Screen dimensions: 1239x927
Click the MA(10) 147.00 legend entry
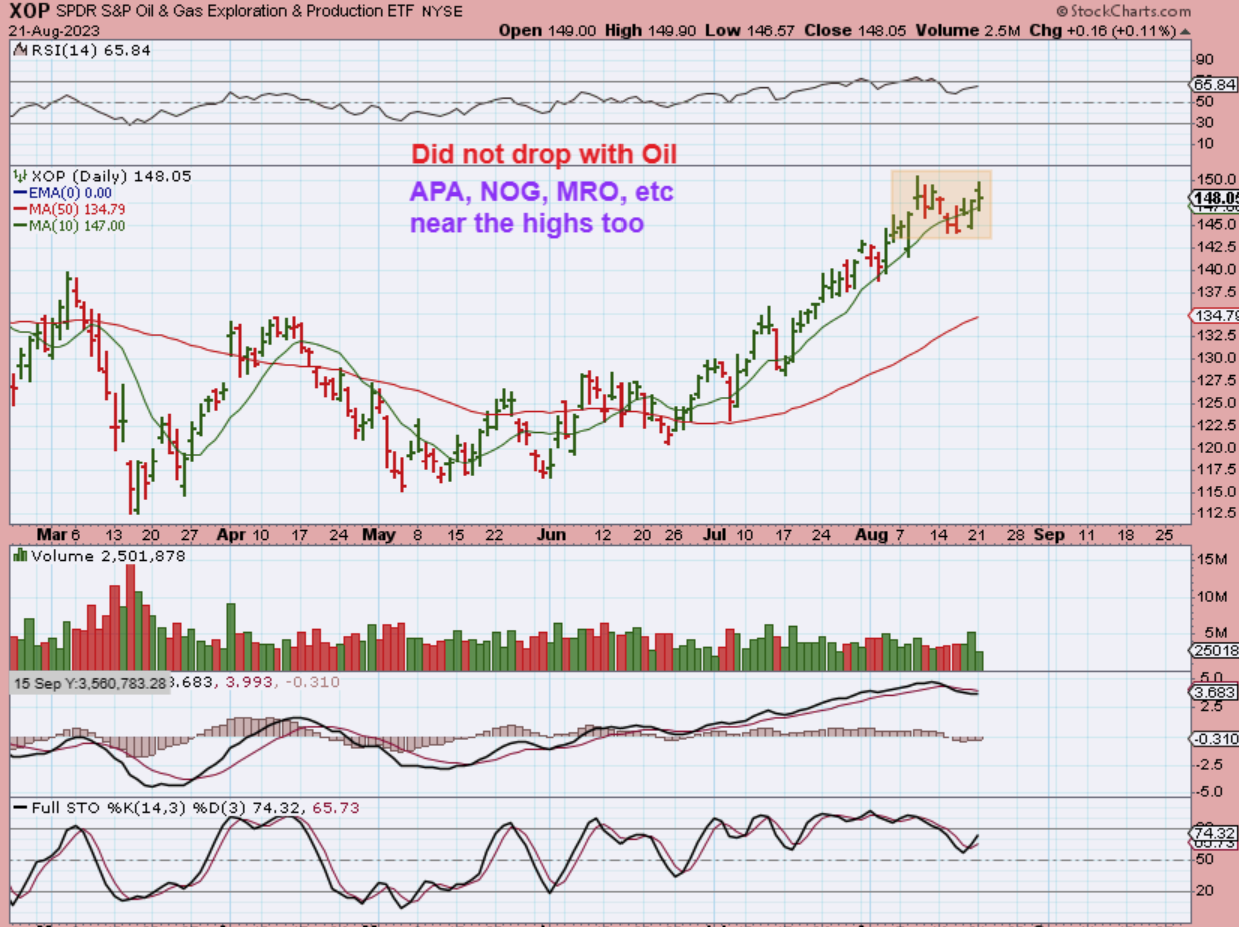pyautogui.click(x=68, y=226)
